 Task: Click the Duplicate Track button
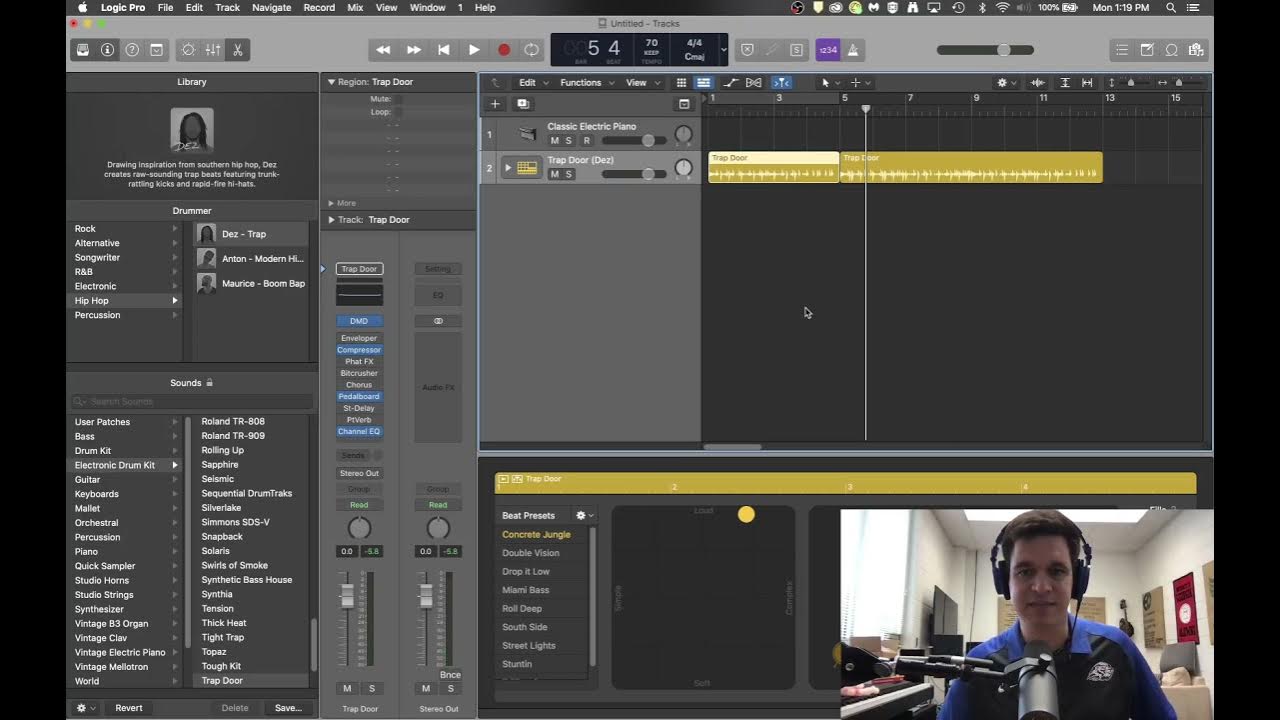click(x=522, y=104)
